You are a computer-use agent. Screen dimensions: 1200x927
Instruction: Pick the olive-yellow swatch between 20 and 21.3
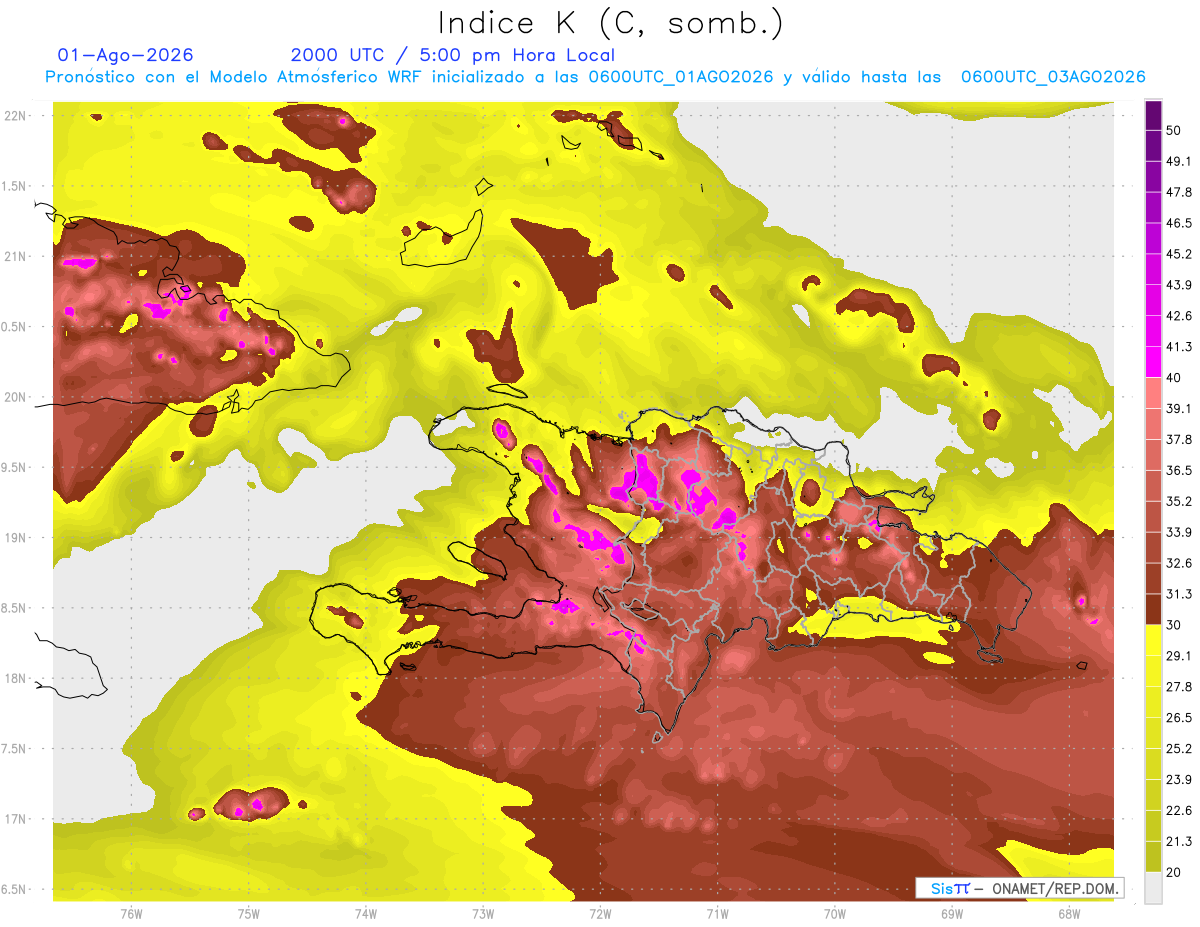[x=1154, y=857]
